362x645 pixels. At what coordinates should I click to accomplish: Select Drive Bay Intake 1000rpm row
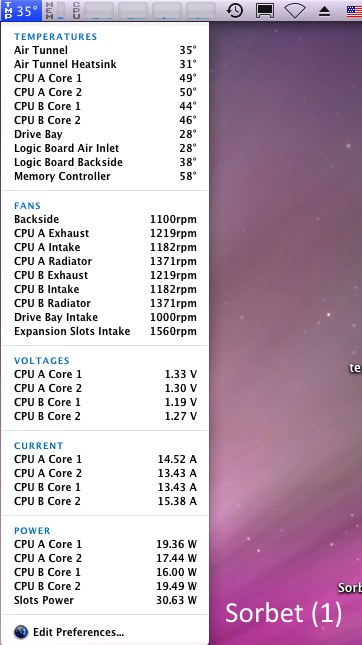click(x=105, y=317)
